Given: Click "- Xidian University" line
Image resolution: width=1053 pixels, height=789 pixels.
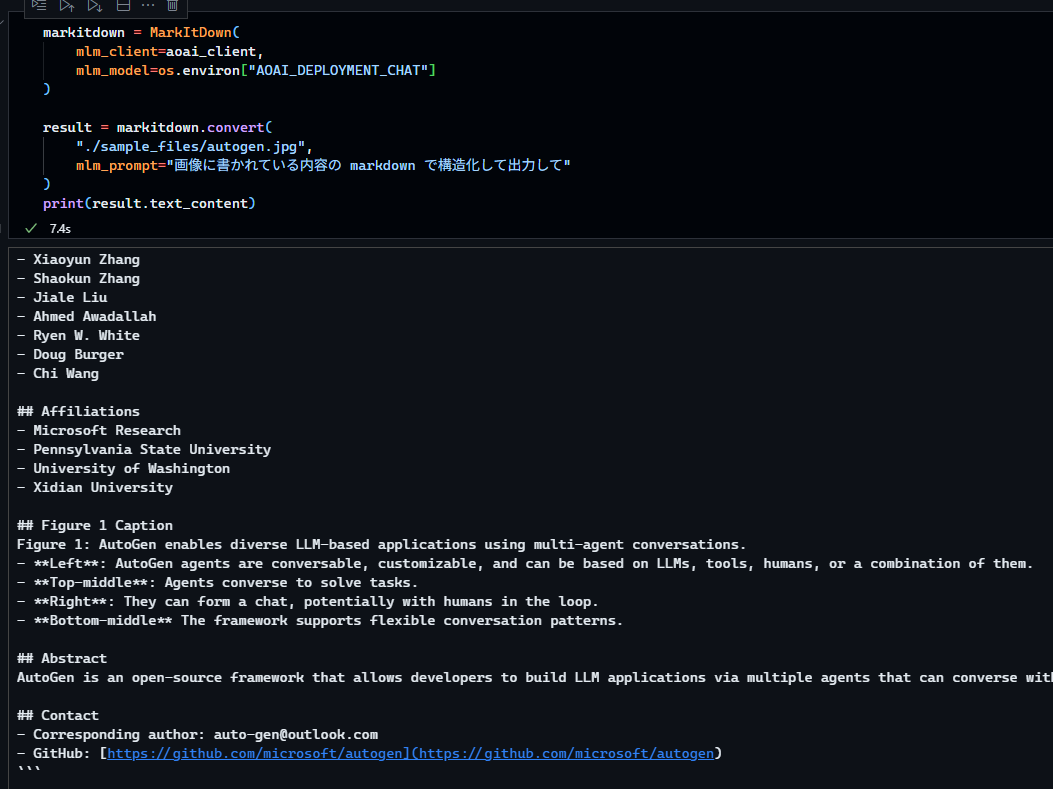Looking at the screenshot, I should coord(95,488).
